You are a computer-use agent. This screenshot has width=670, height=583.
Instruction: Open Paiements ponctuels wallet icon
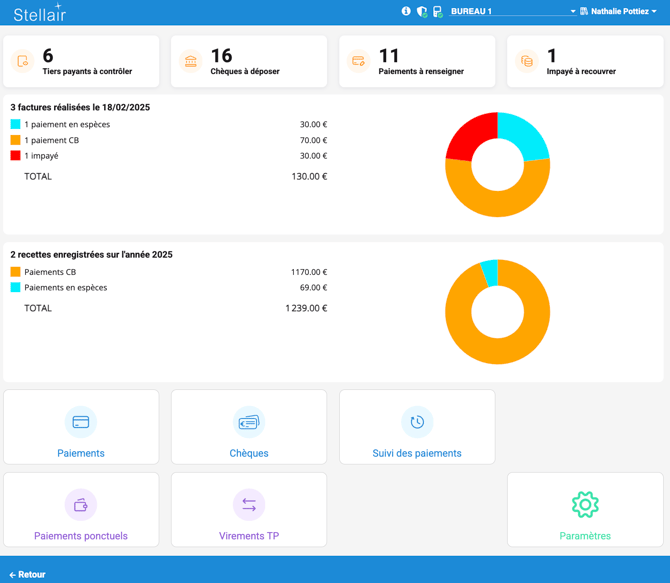point(81,505)
